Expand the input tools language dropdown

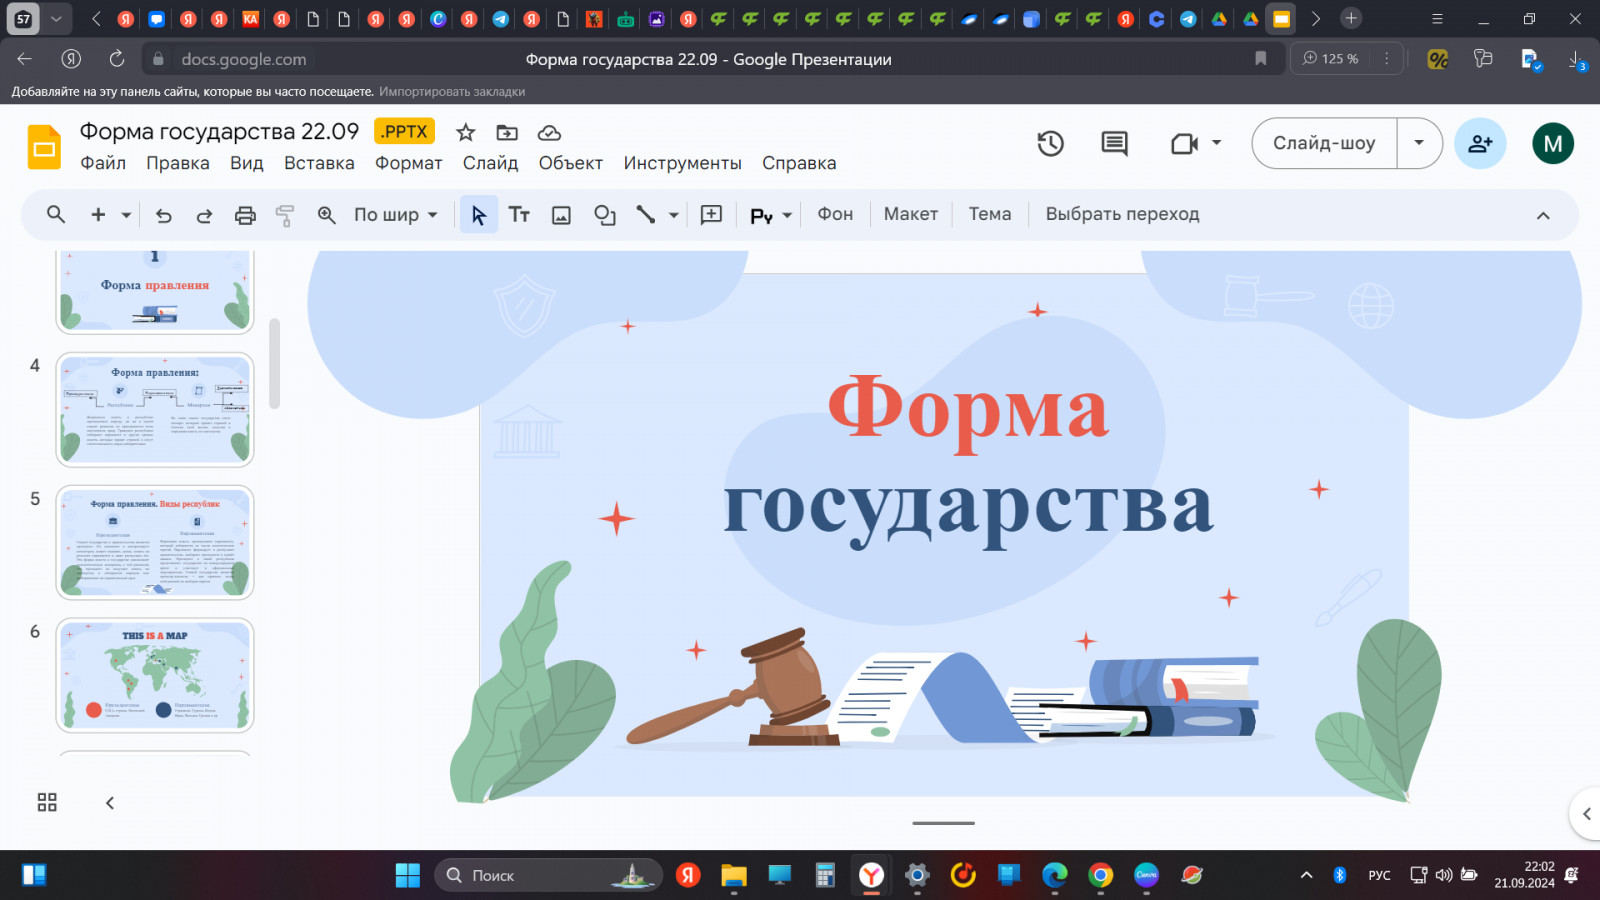pos(787,214)
